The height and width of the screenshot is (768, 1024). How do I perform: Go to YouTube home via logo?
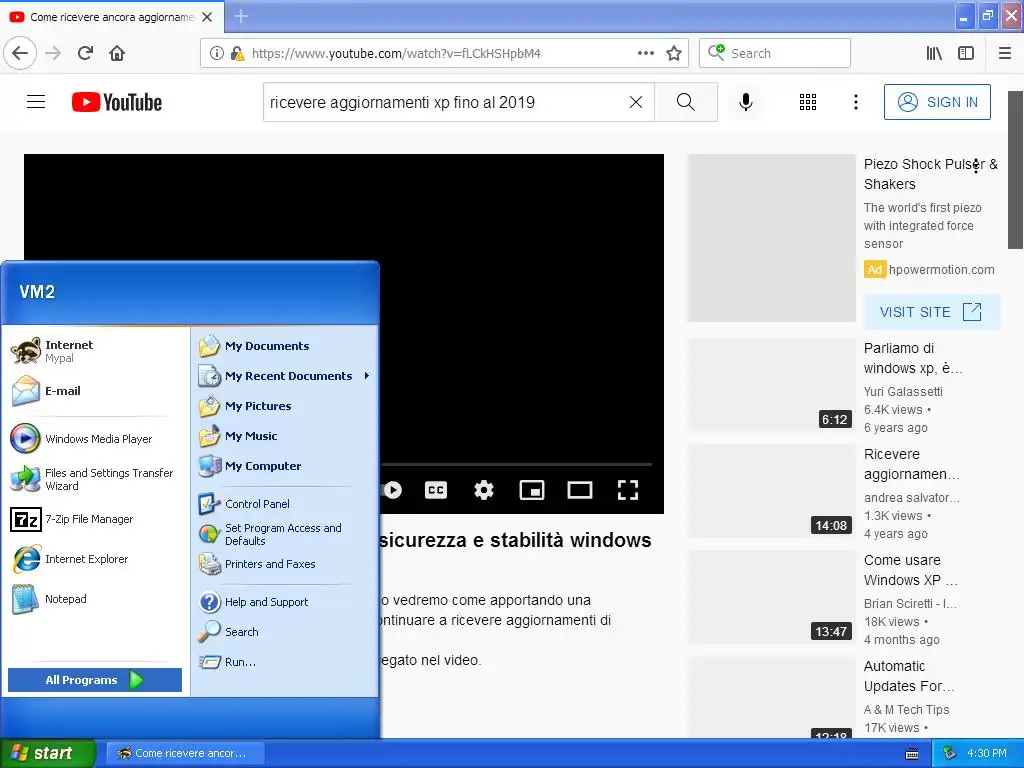117,103
